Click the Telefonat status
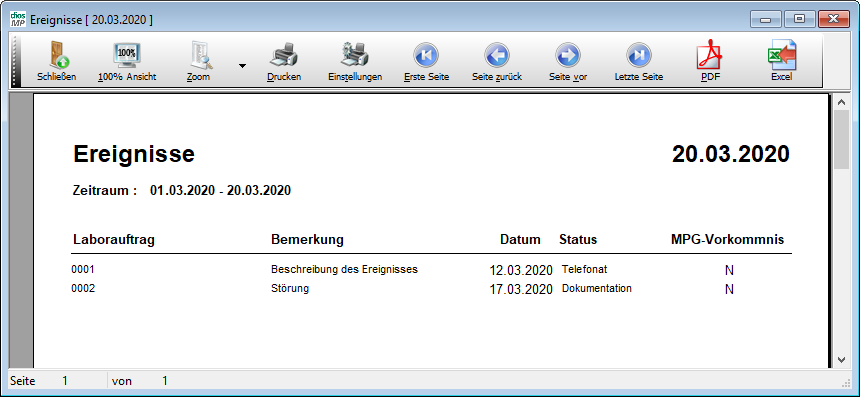The image size is (860, 397). tap(585, 270)
